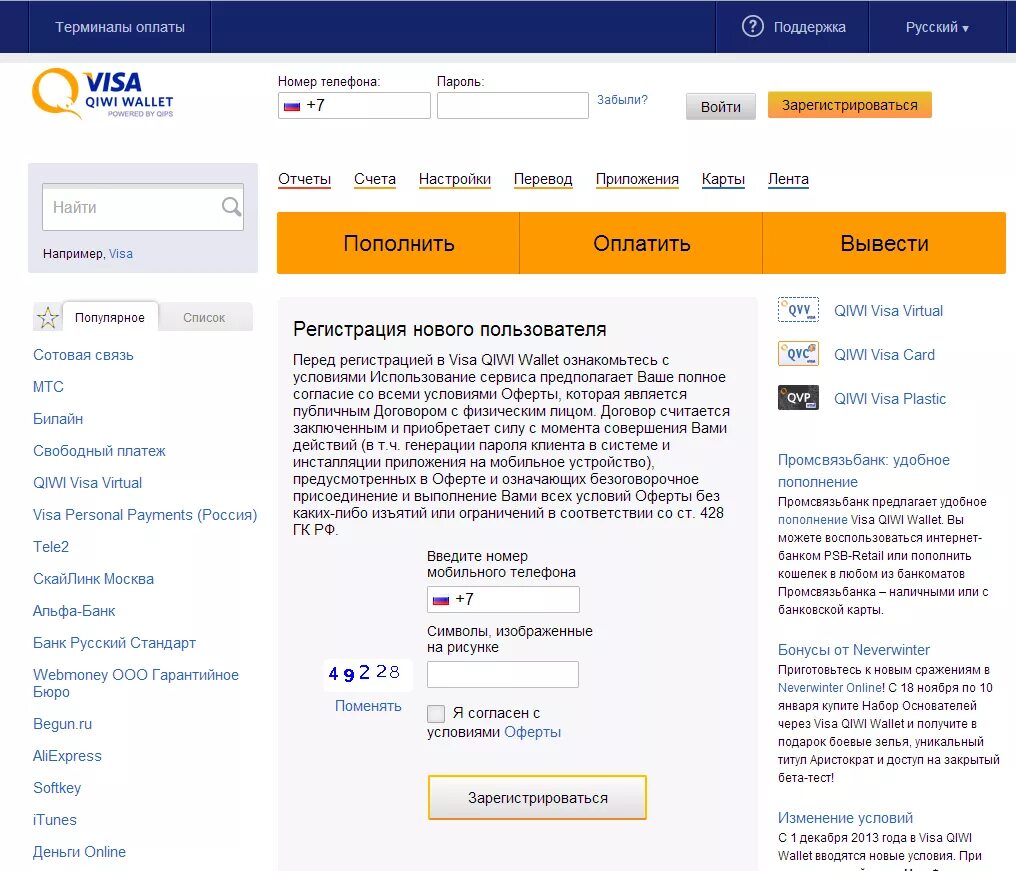This screenshot has width=1016, height=871.
Task: Open the Перевод menu item
Action: point(543,179)
